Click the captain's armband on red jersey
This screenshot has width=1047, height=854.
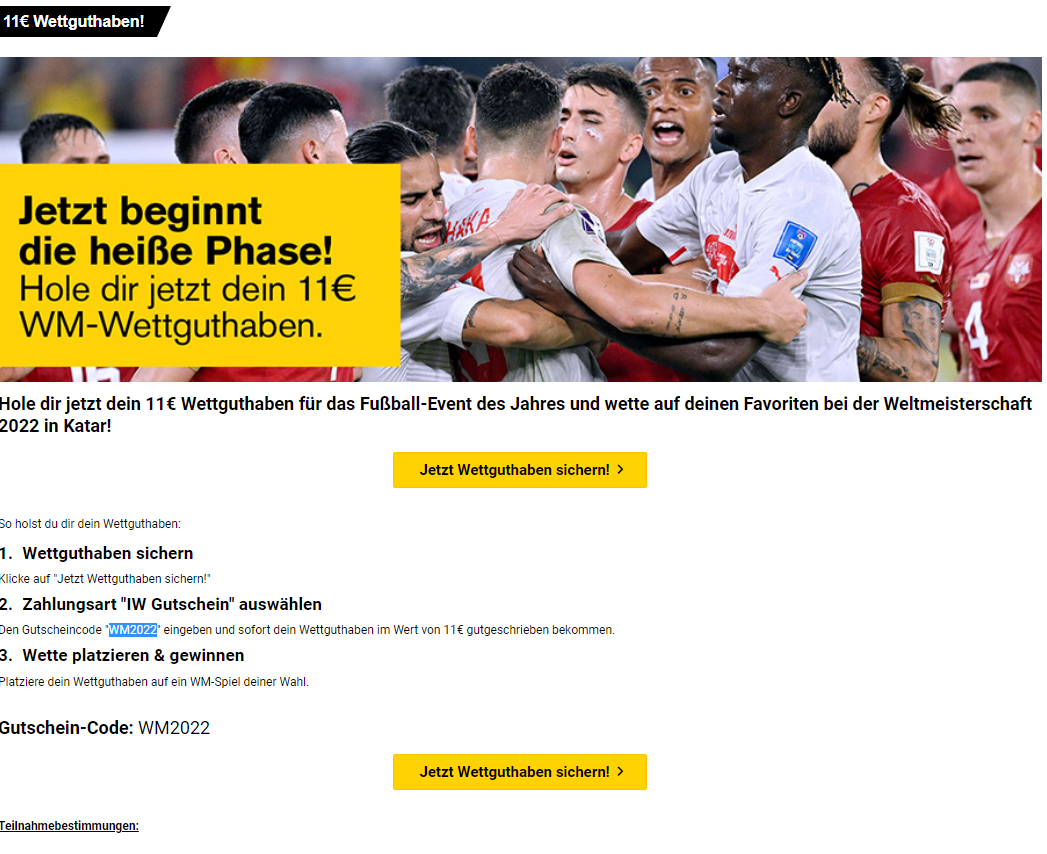coord(911,294)
